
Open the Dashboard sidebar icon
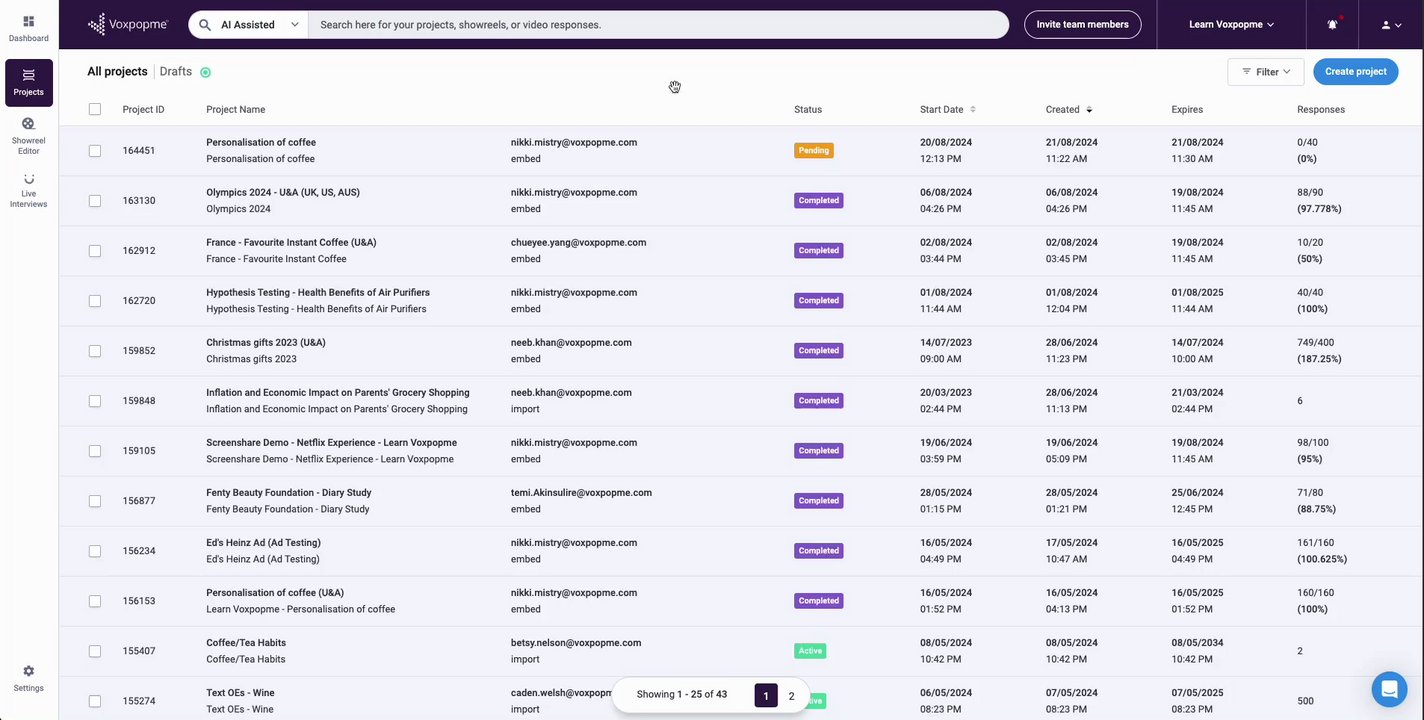click(28, 28)
